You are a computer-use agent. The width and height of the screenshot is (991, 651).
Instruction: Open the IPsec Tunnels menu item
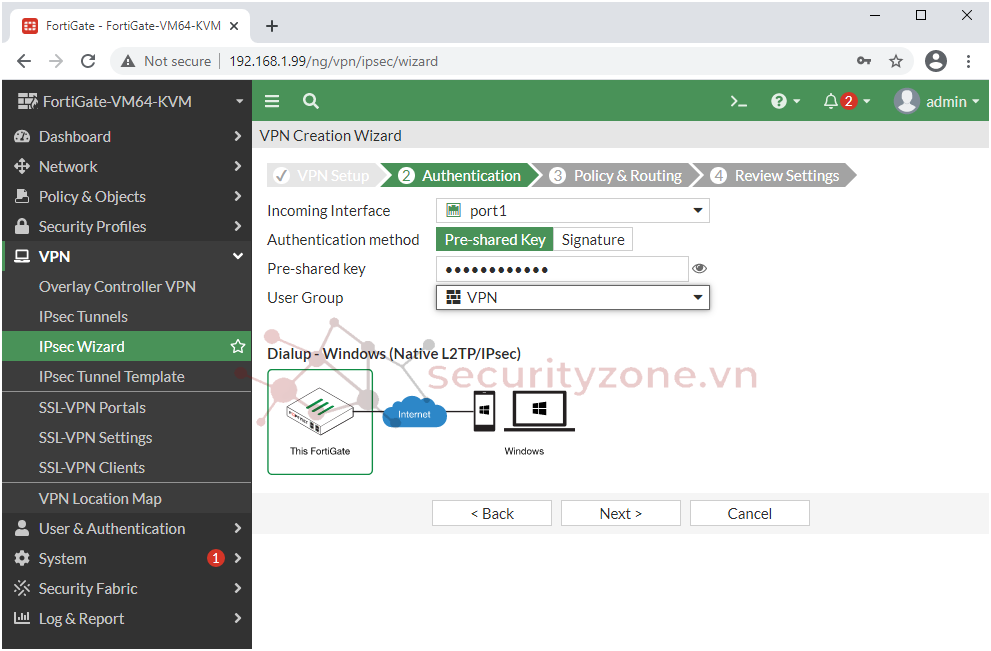point(83,317)
